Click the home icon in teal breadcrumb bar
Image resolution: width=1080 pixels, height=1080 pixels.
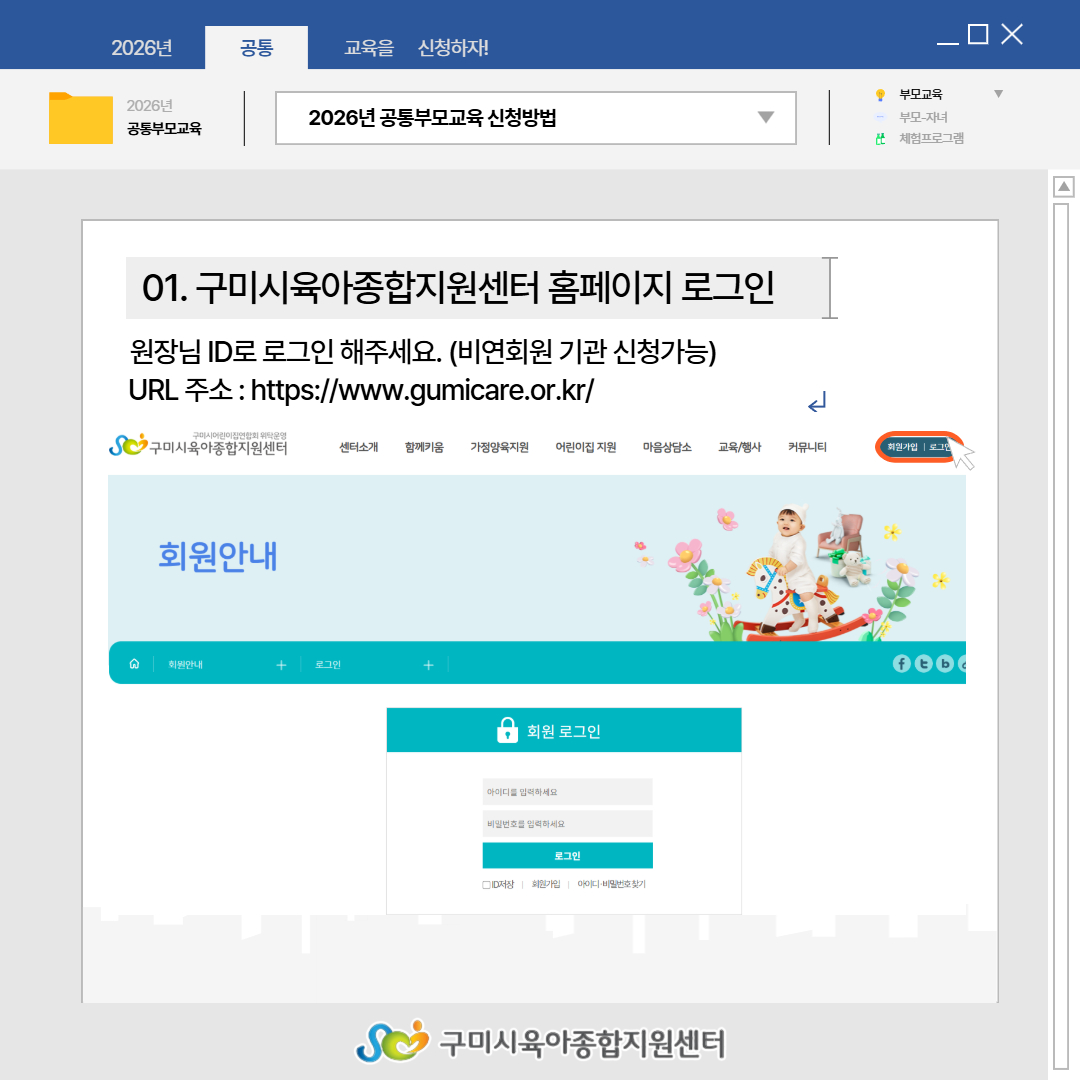(134, 665)
